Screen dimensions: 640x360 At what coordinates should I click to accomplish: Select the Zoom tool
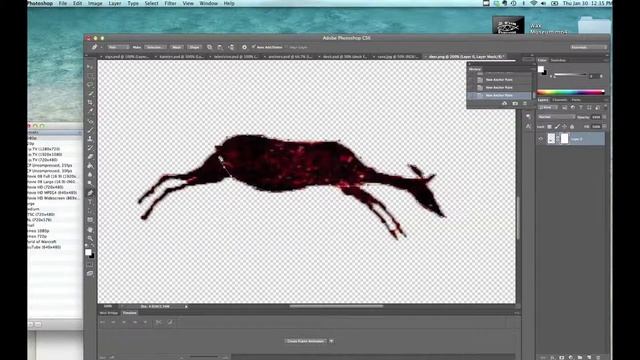pos(90,238)
